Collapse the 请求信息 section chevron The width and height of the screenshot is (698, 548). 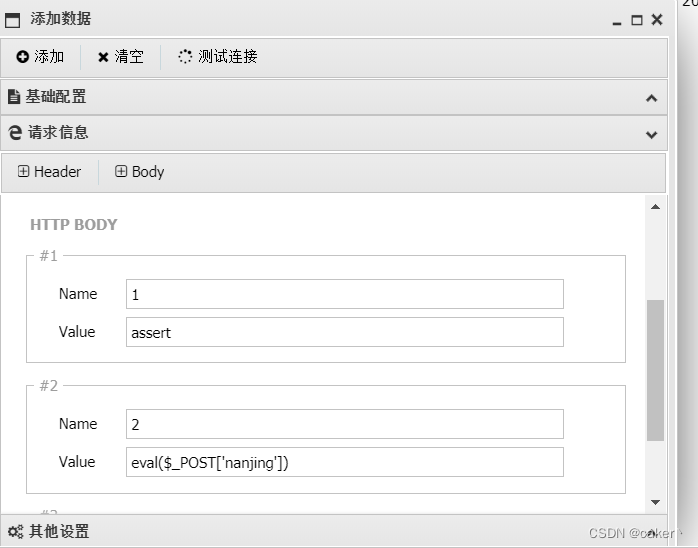[x=651, y=134]
